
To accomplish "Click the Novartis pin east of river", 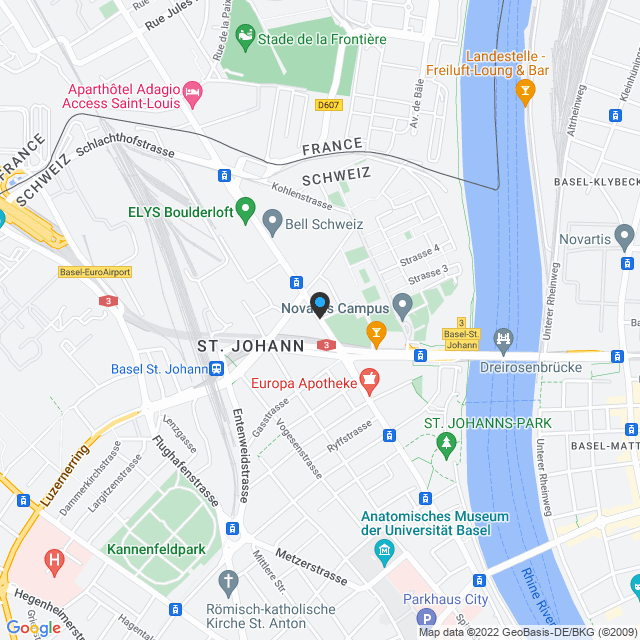I will coord(624,238).
